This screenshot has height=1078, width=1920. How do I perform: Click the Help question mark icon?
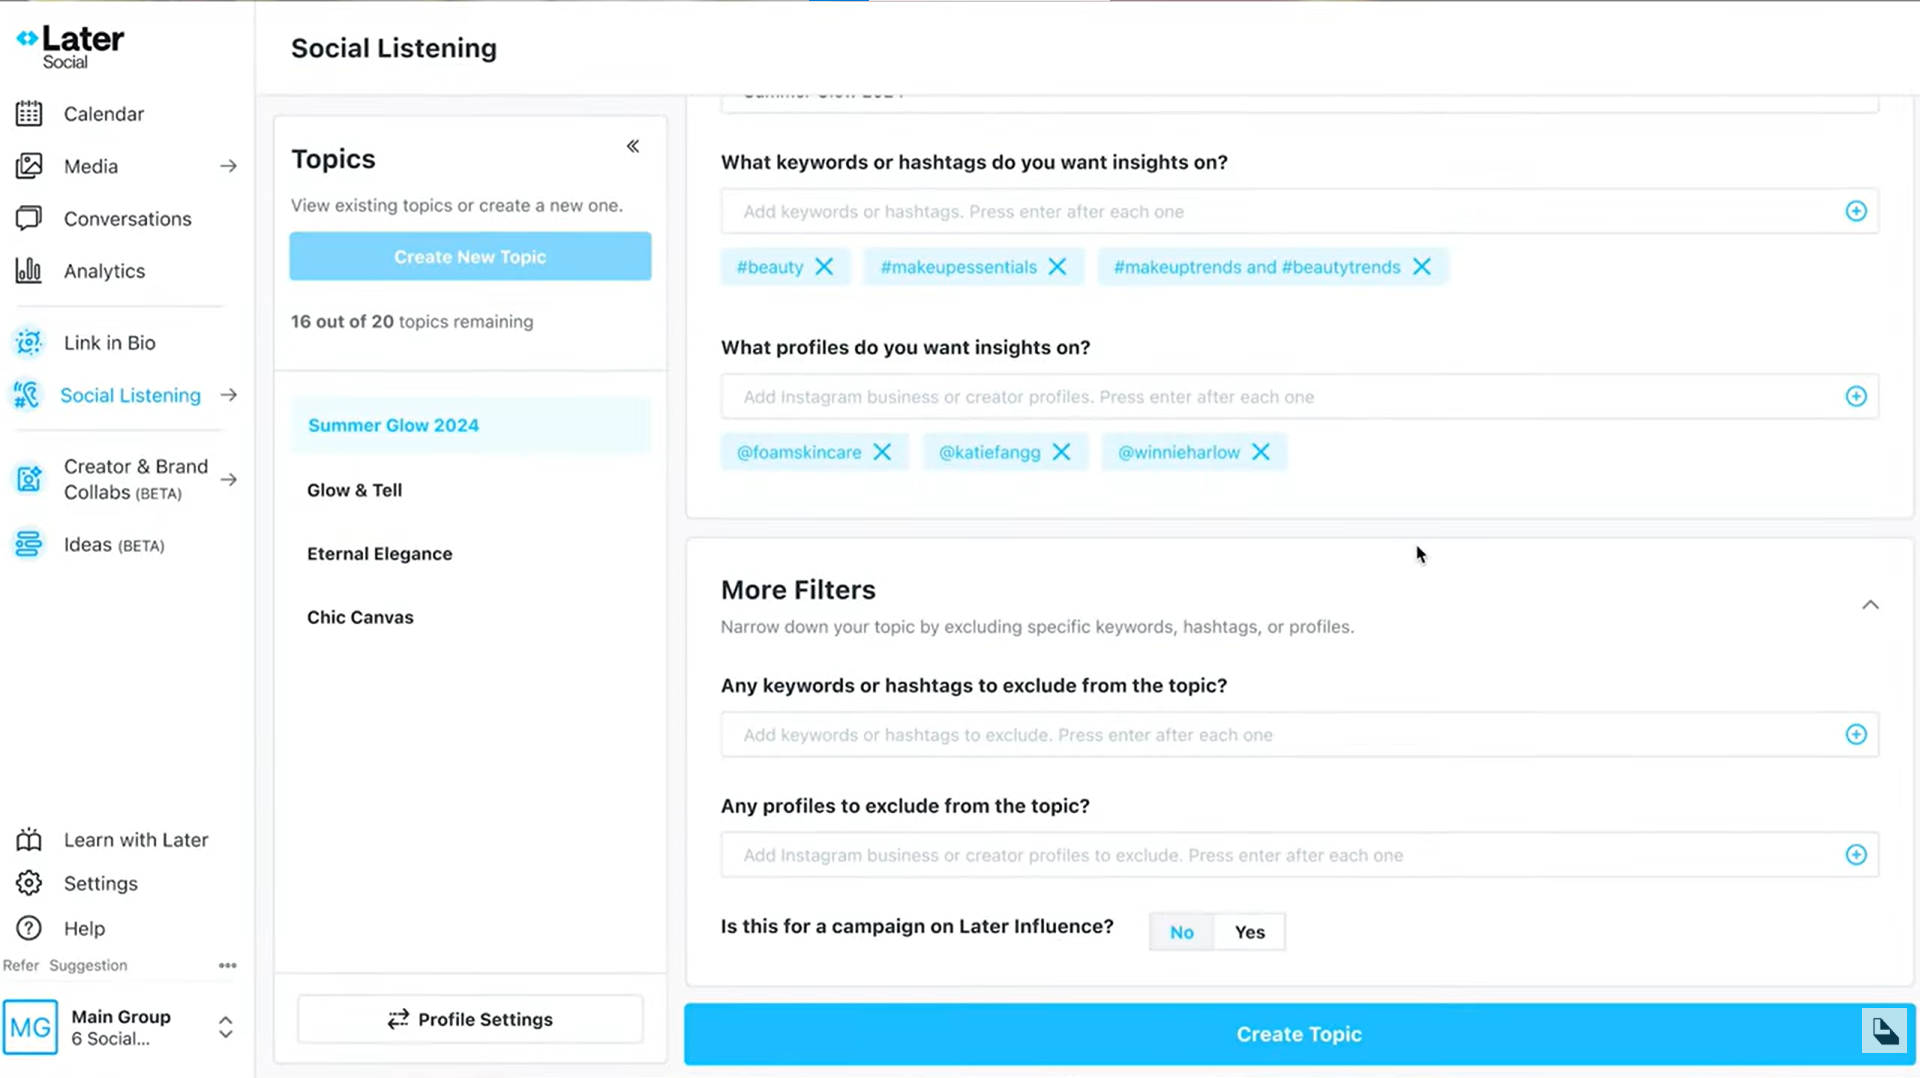tap(29, 928)
